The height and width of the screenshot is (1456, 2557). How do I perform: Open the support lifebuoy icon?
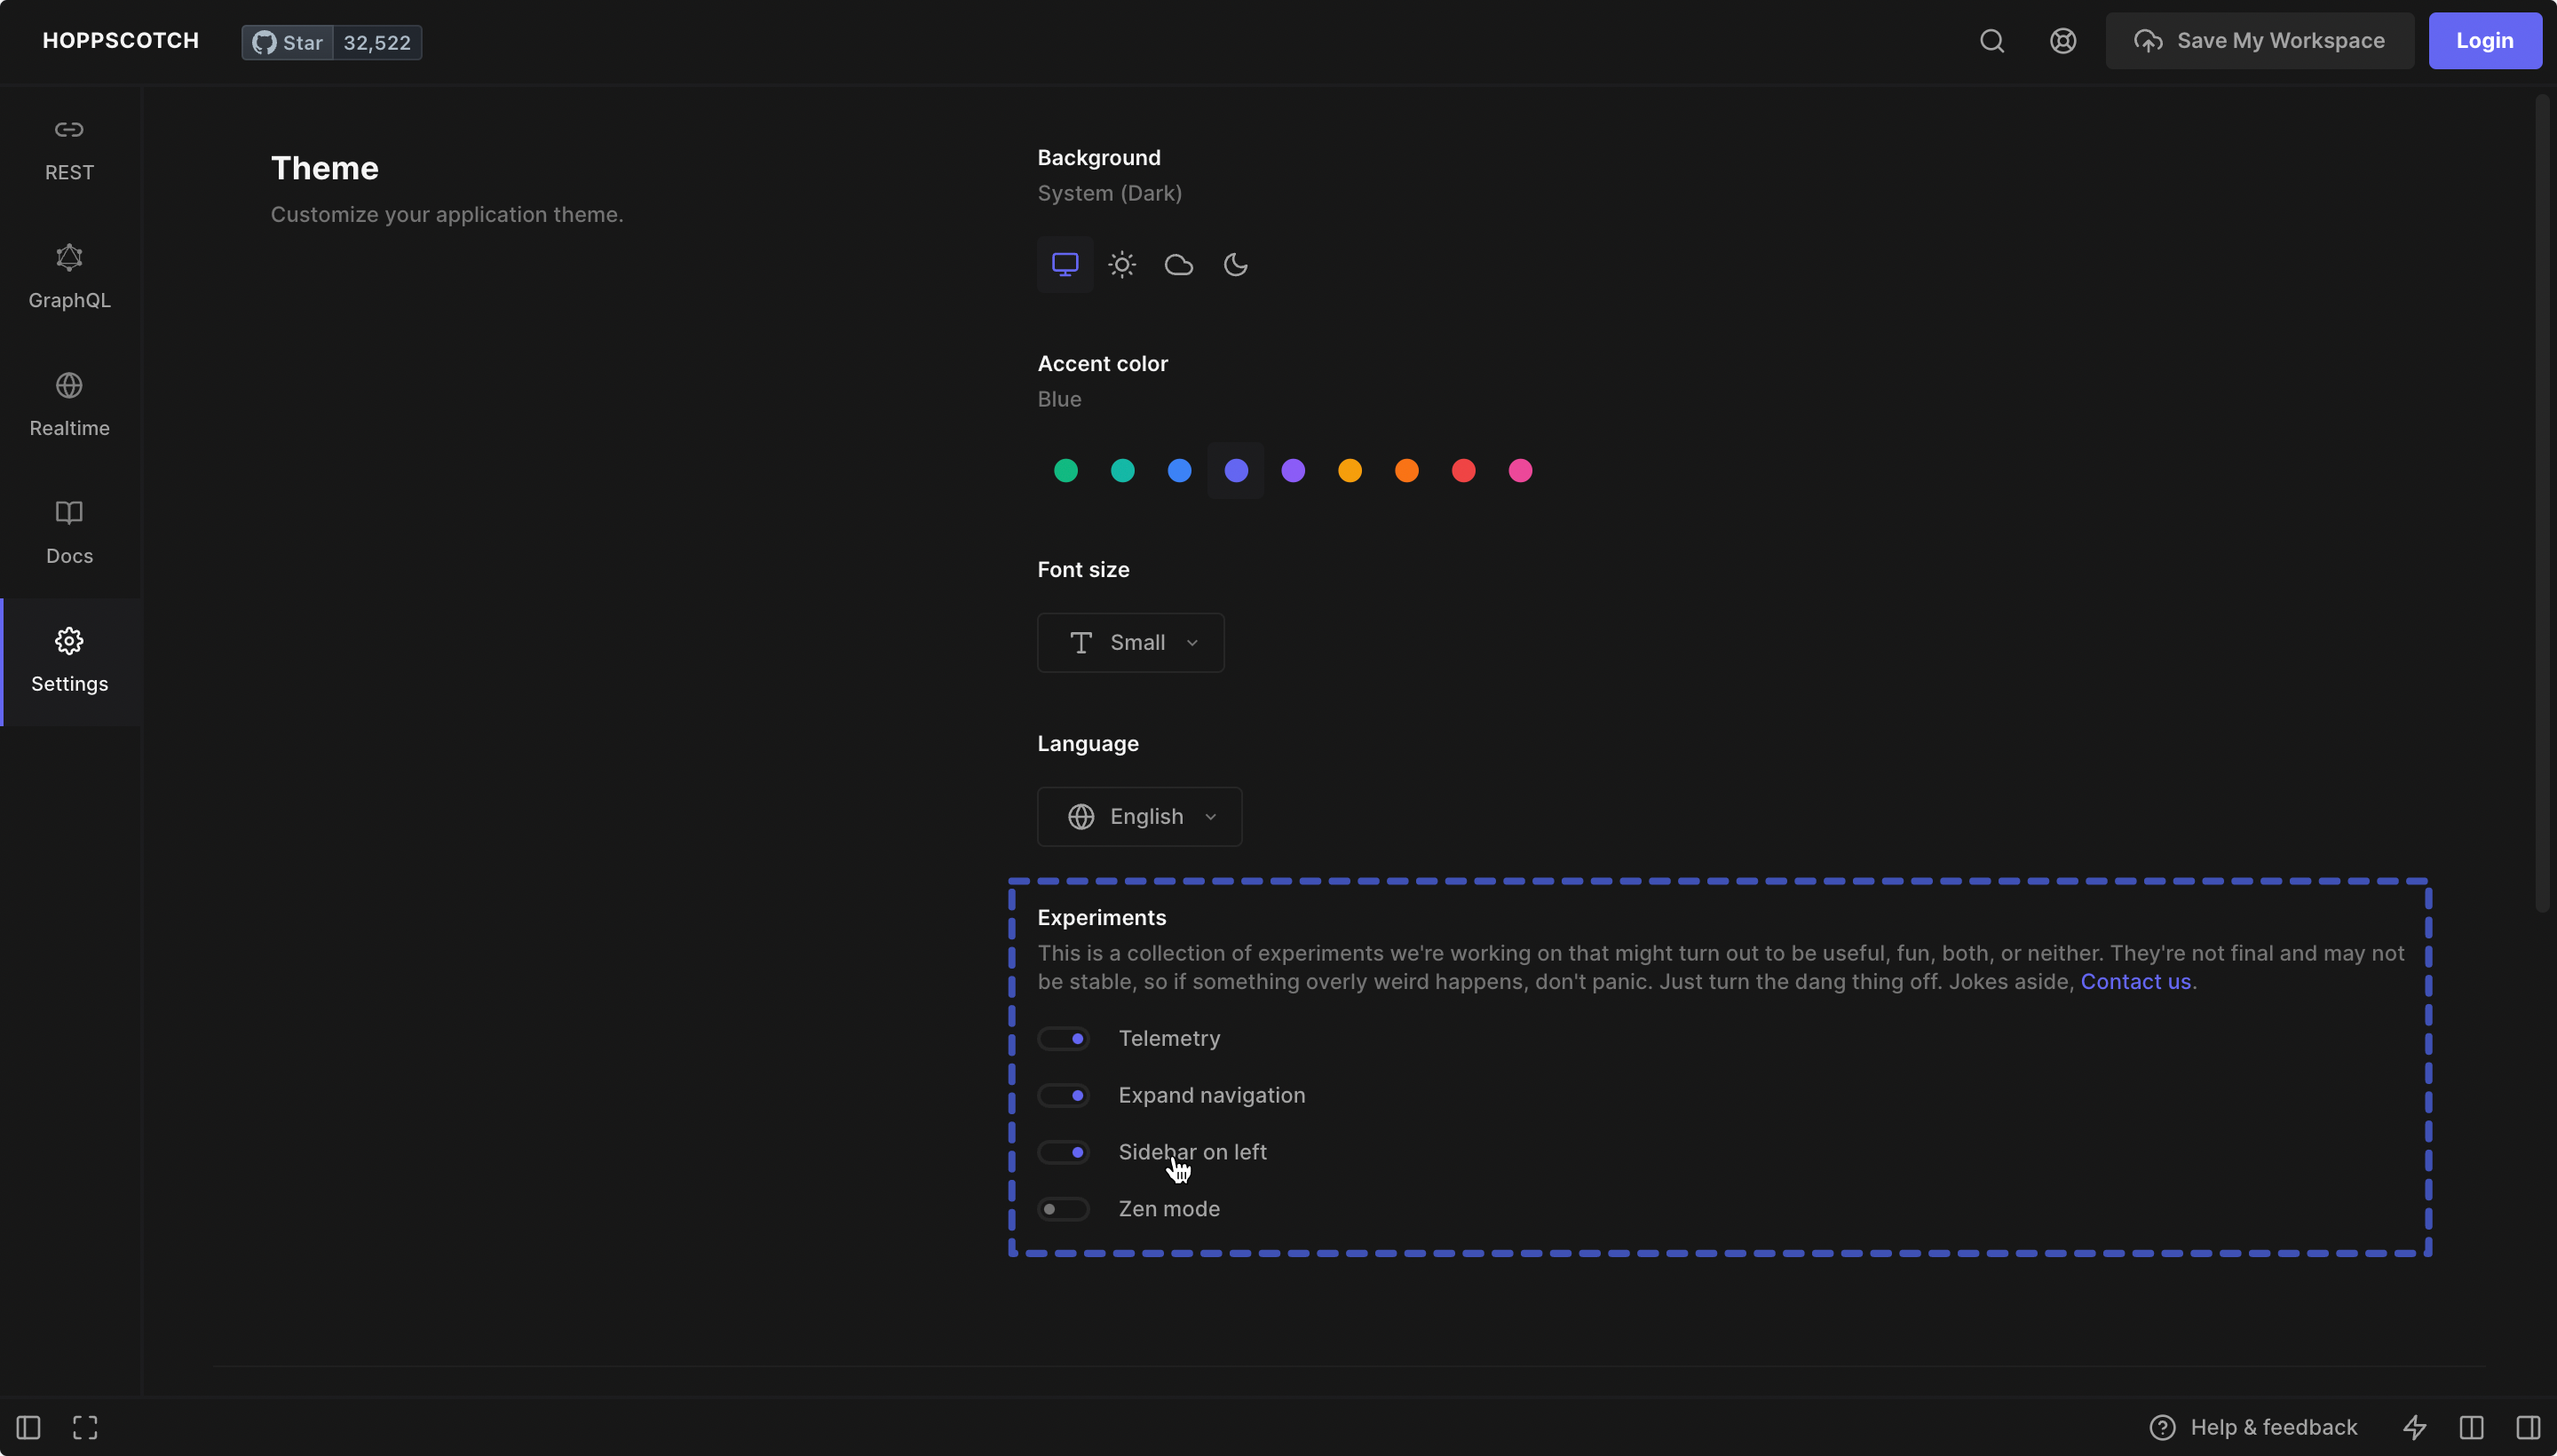(2062, 41)
